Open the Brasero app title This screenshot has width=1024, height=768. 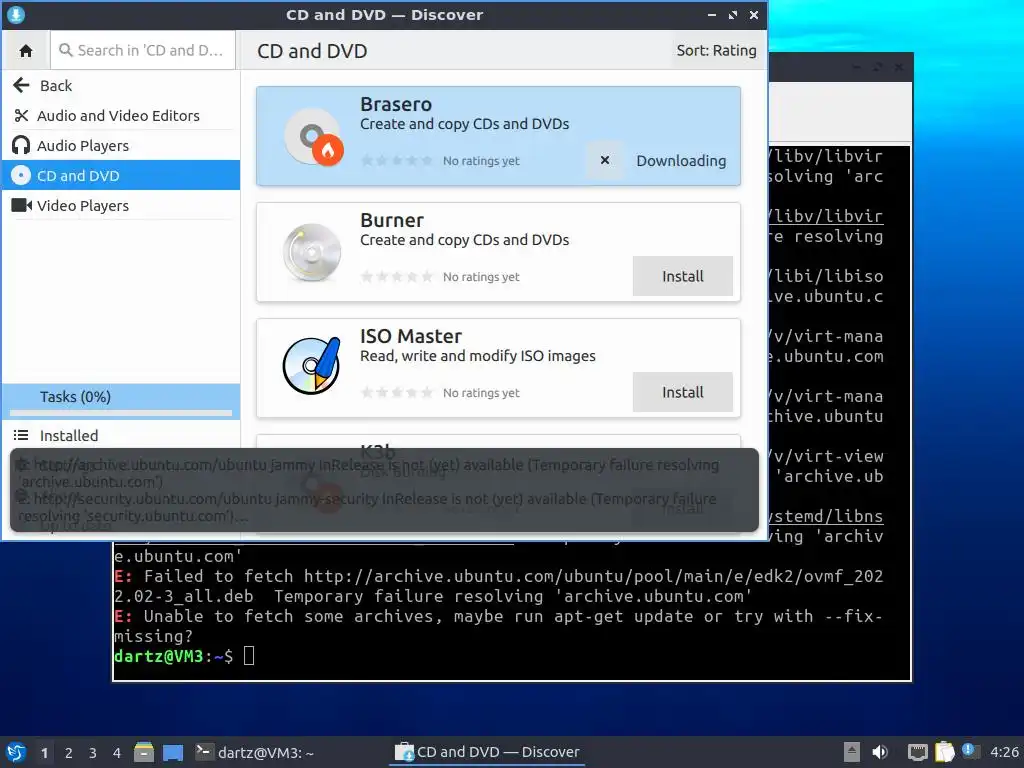[x=396, y=104]
